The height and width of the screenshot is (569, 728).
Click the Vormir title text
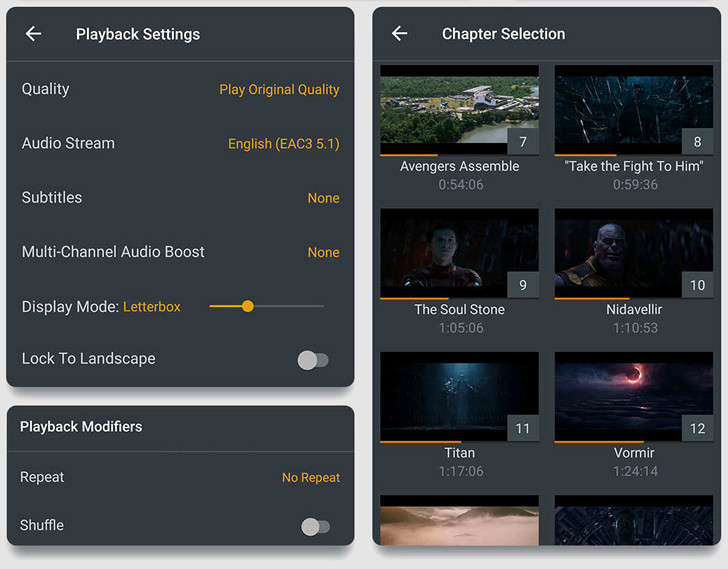tap(634, 453)
